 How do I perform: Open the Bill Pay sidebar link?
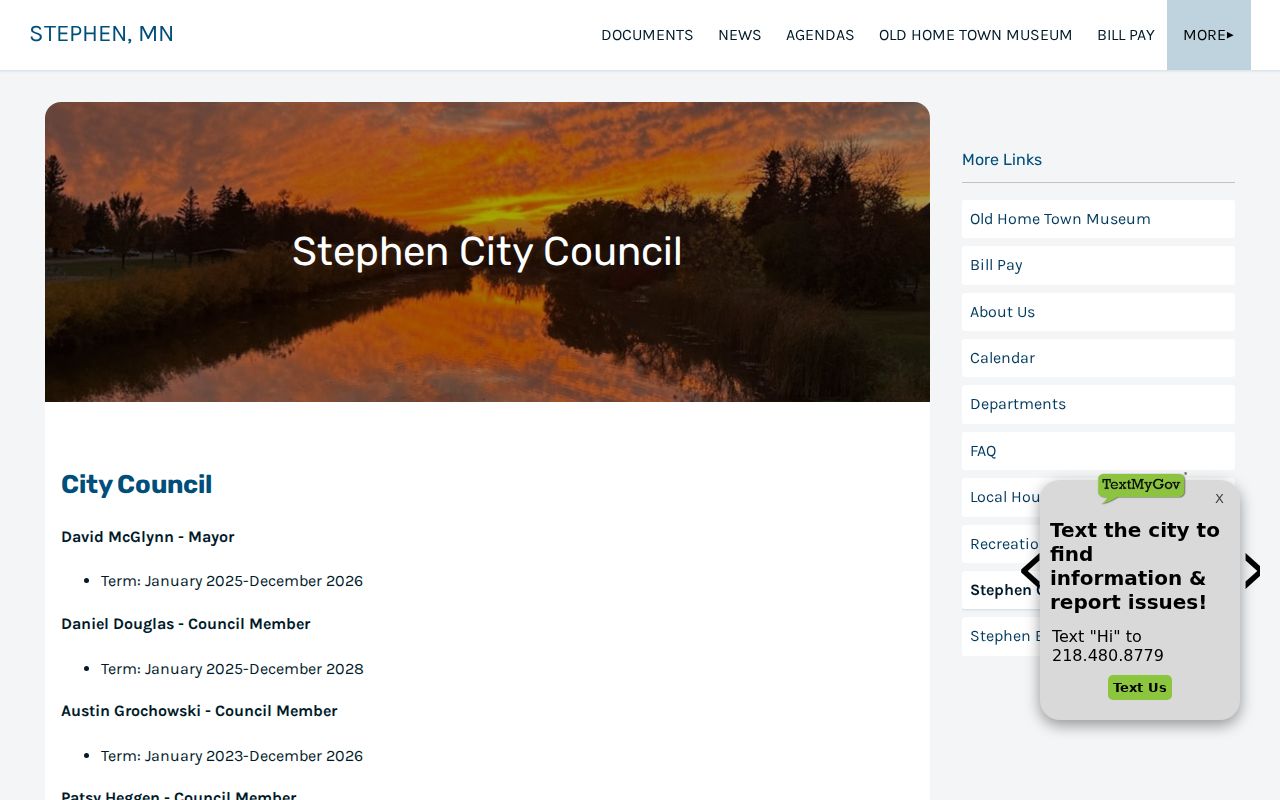1098,265
